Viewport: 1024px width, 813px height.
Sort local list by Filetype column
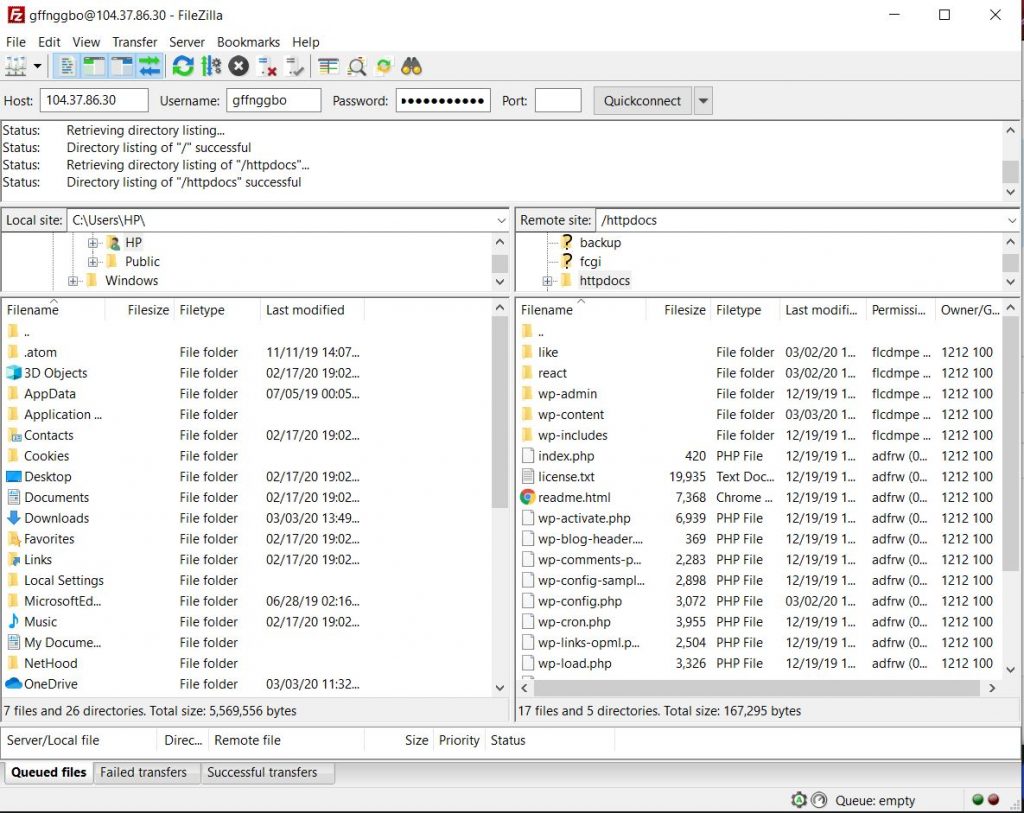pyautogui.click(x=217, y=310)
